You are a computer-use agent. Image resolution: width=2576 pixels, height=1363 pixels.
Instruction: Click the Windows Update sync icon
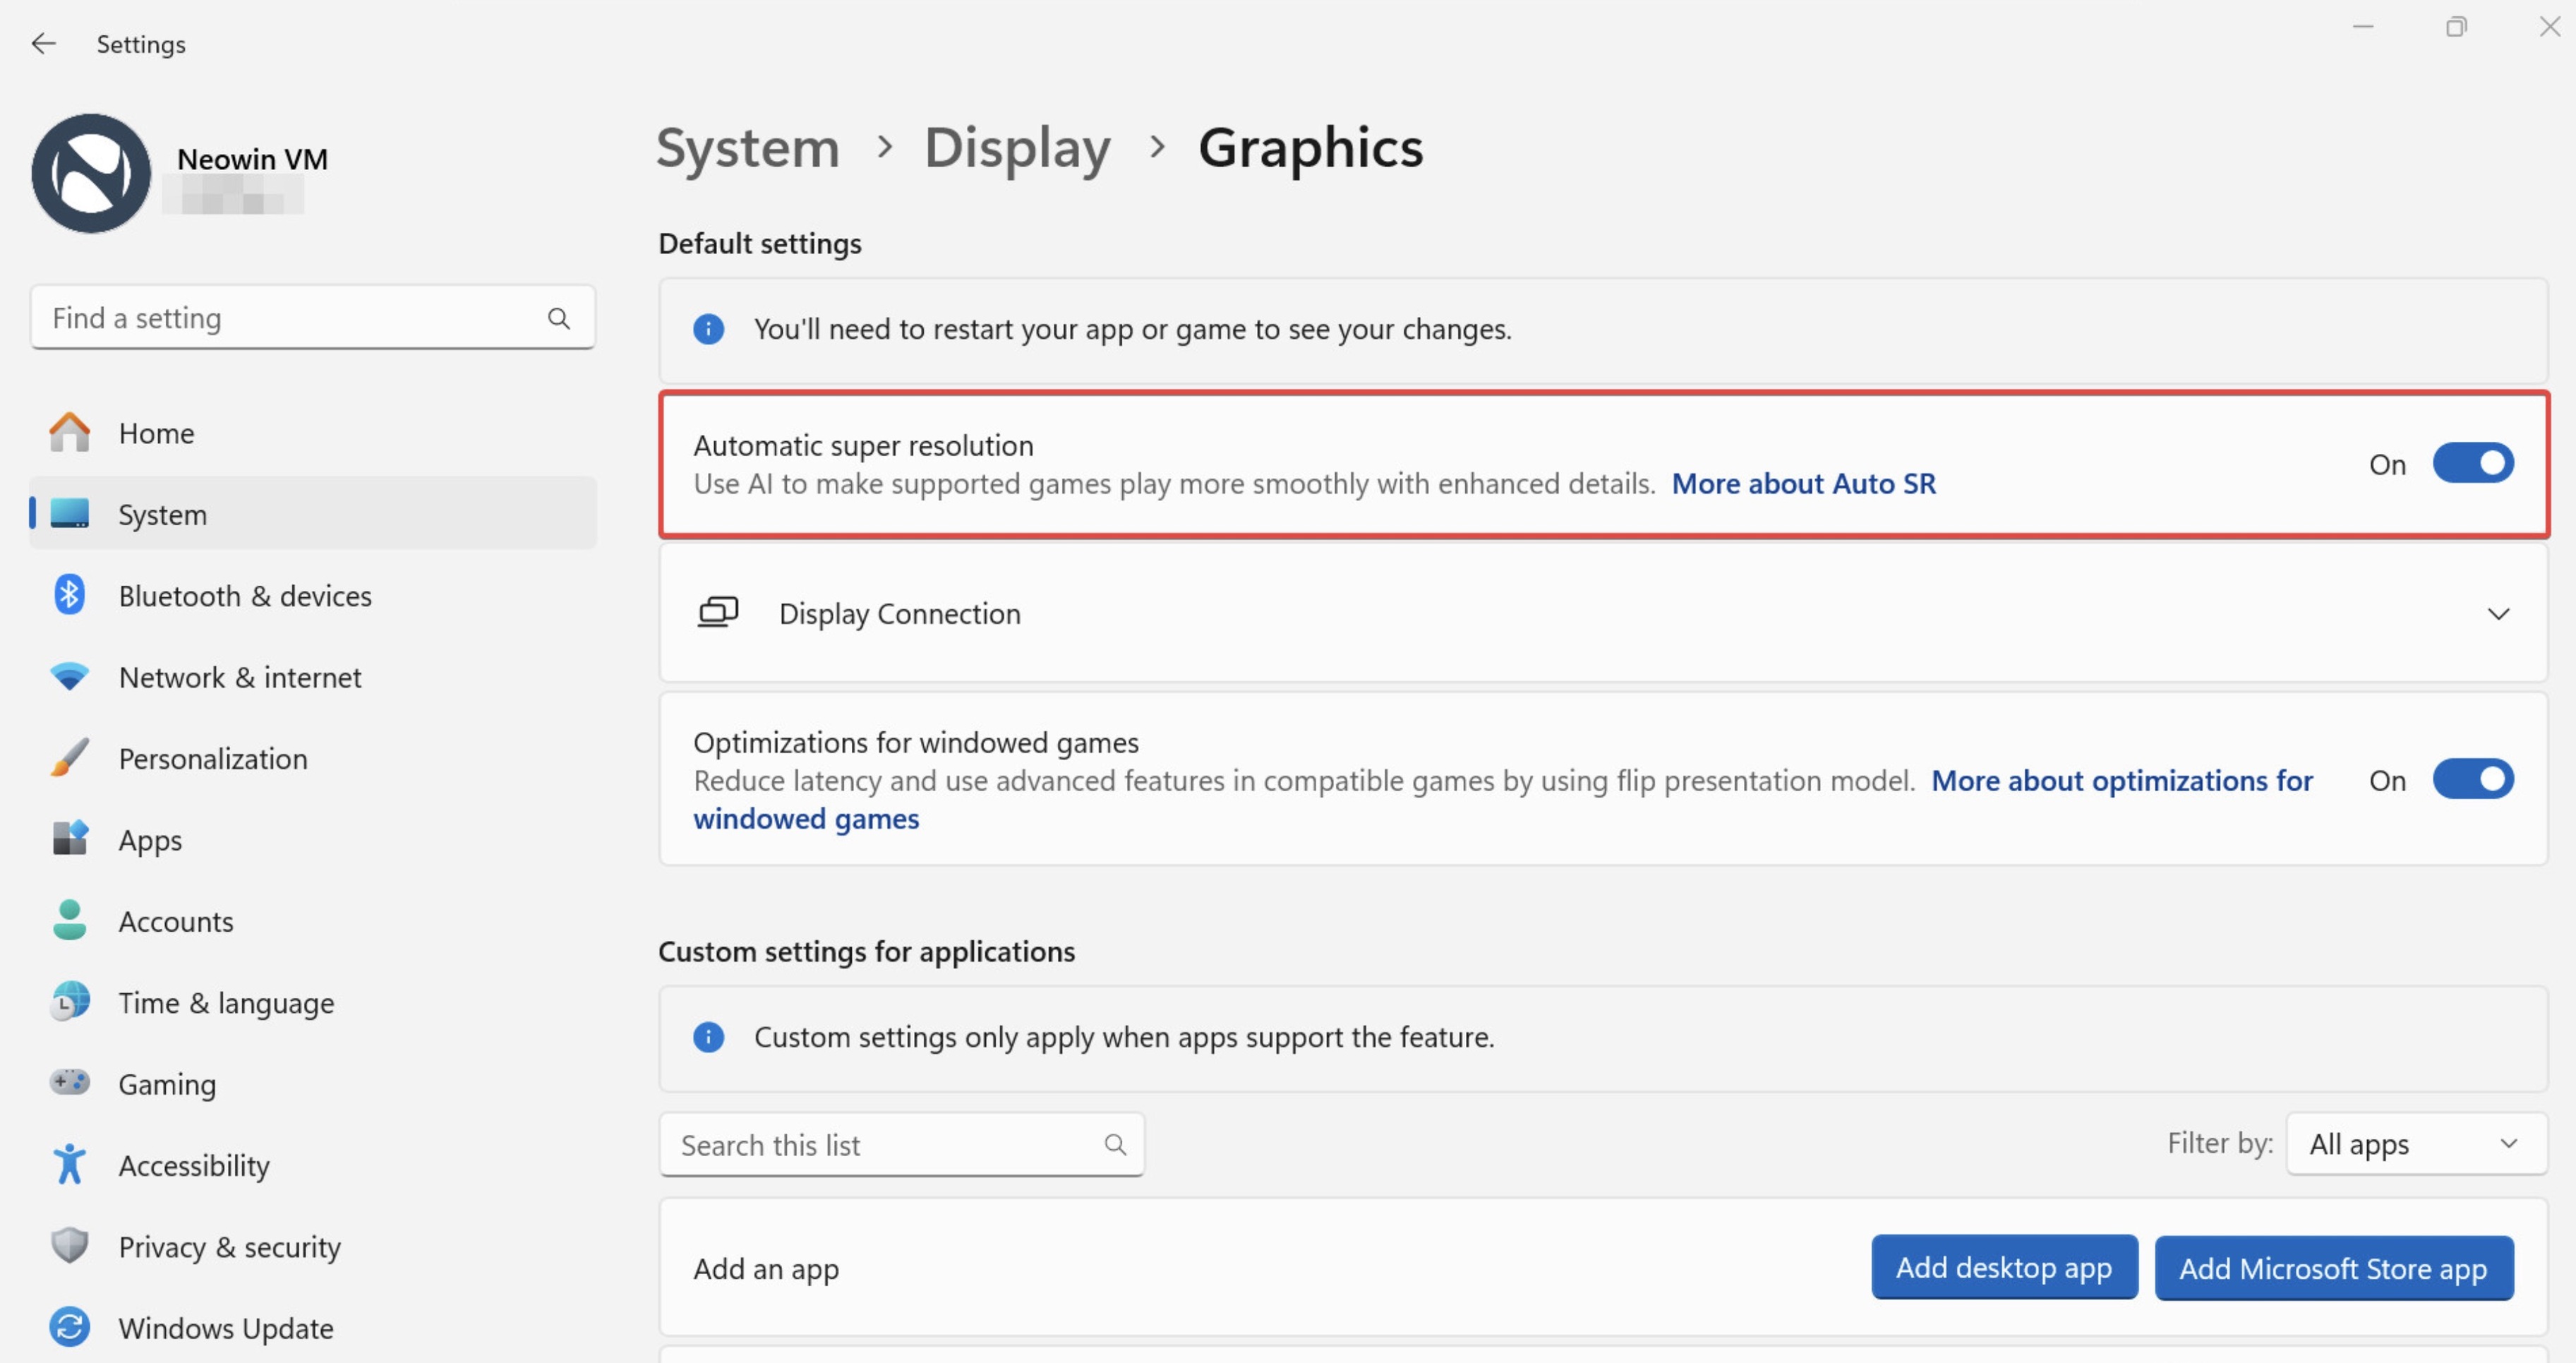69,1327
